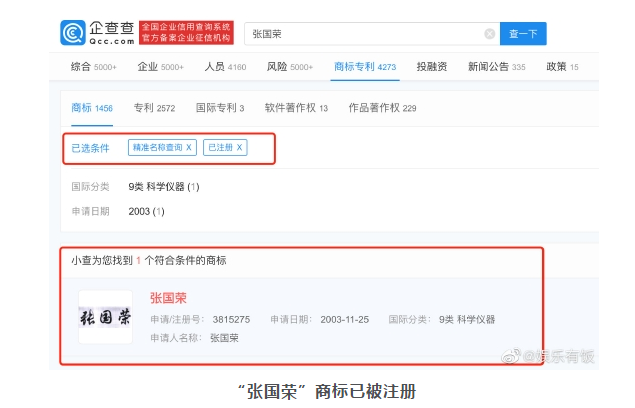The image size is (635, 408).
Task: Filter by 9类 科学仪器 classification
Action: (164, 186)
